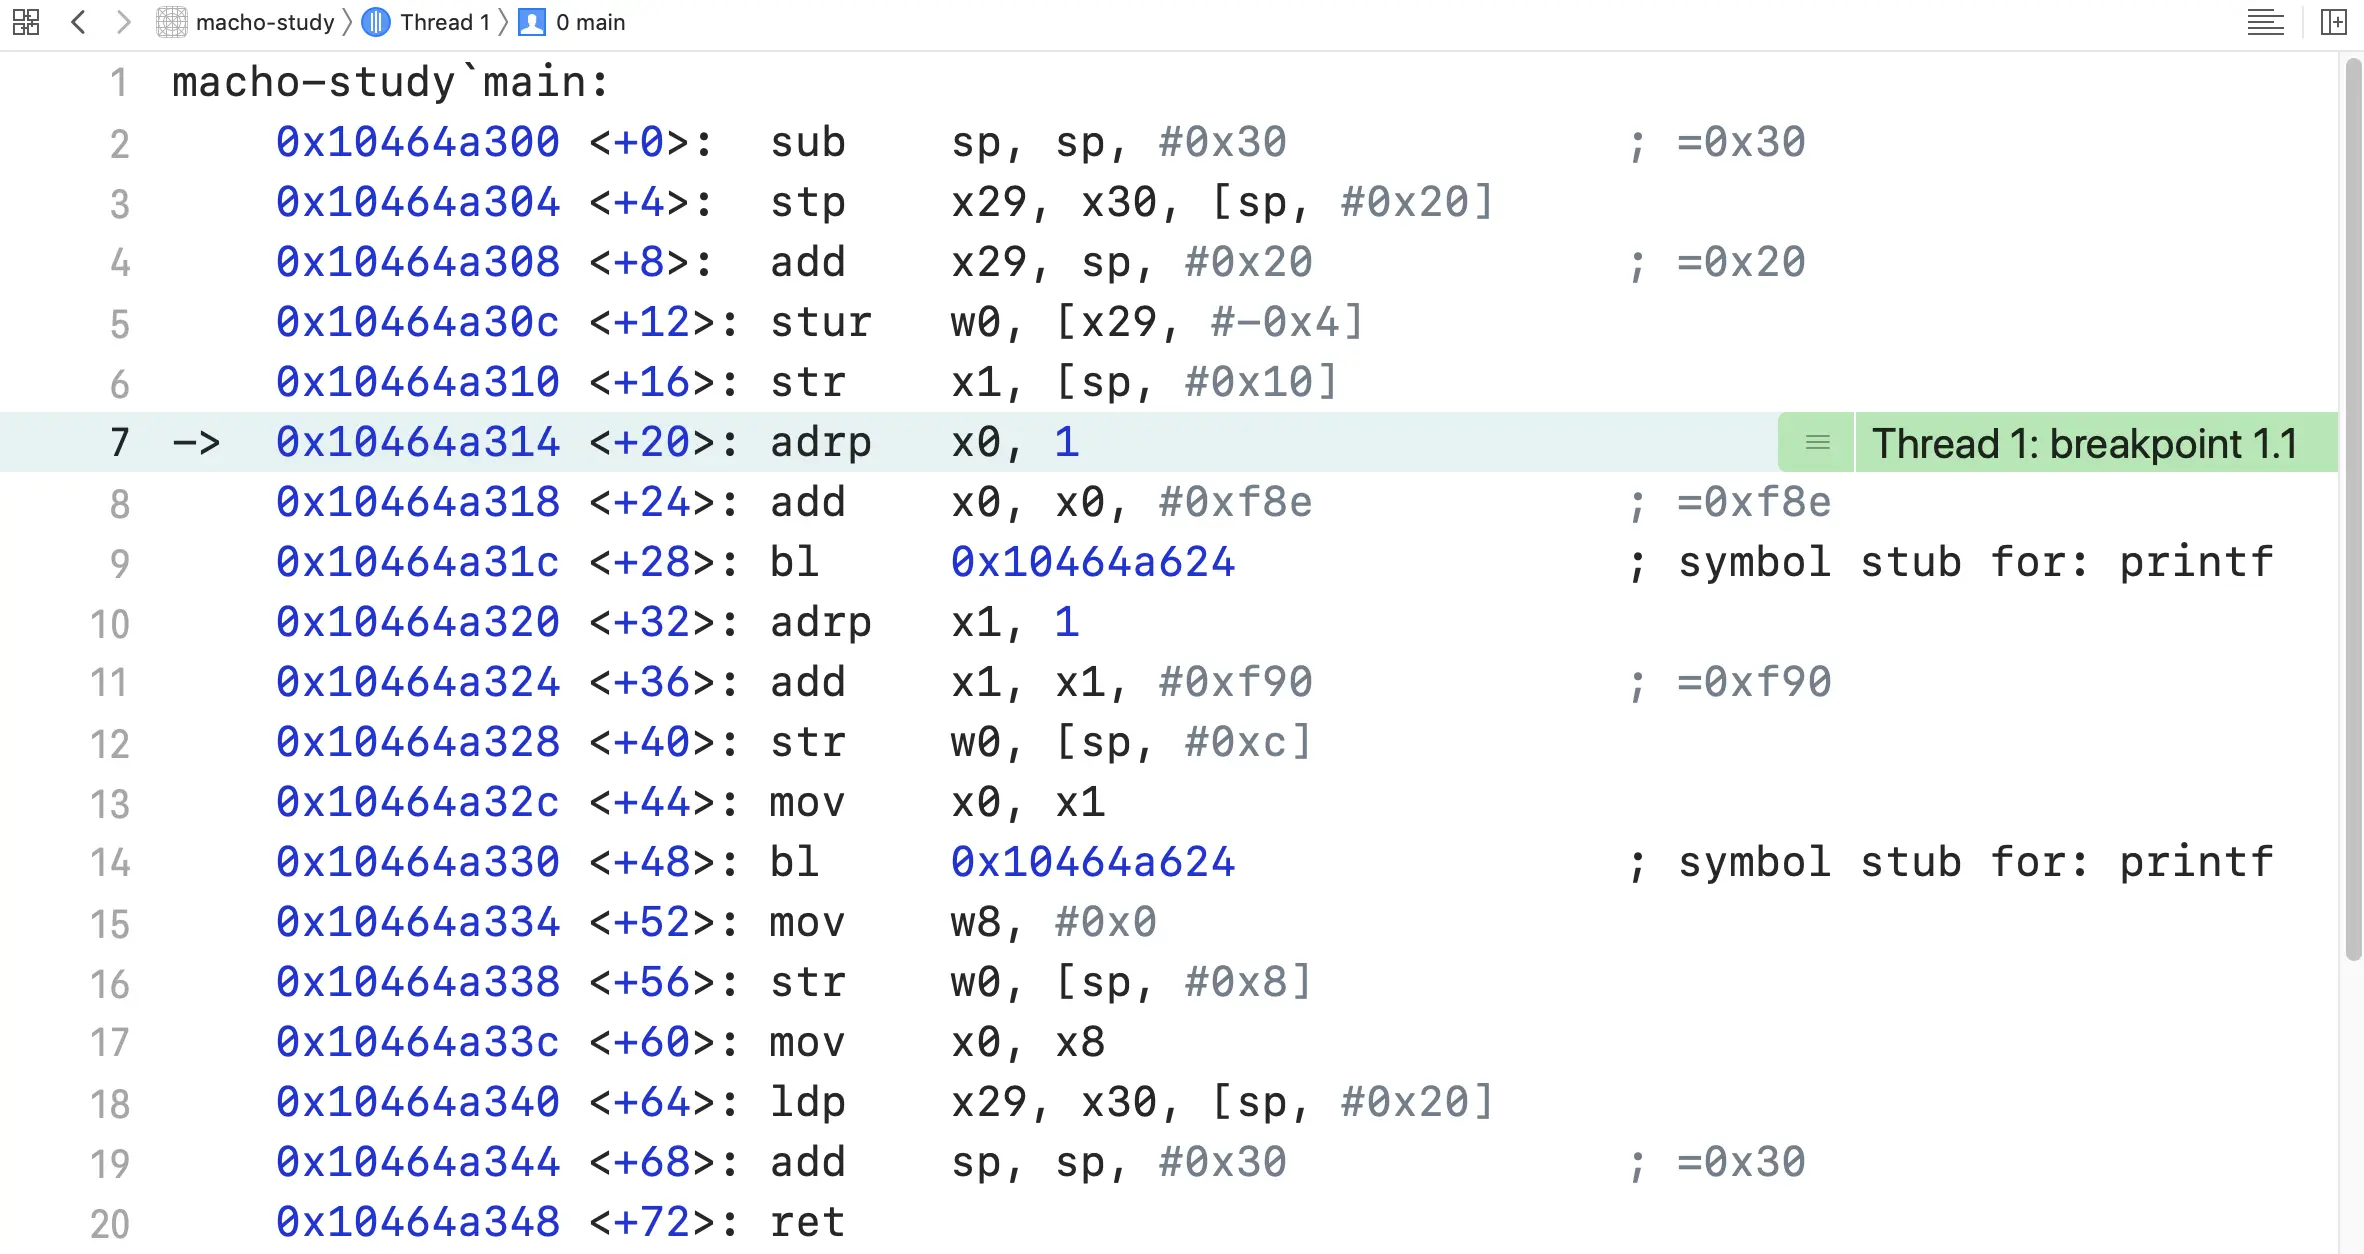
Task: Click the 'Thread 1: breakpoint 1.1' annotation
Action: 2084,442
